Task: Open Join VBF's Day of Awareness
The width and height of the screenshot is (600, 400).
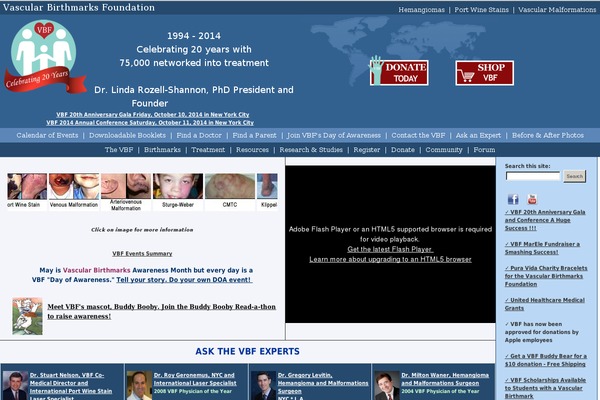Action: (x=334, y=135)
